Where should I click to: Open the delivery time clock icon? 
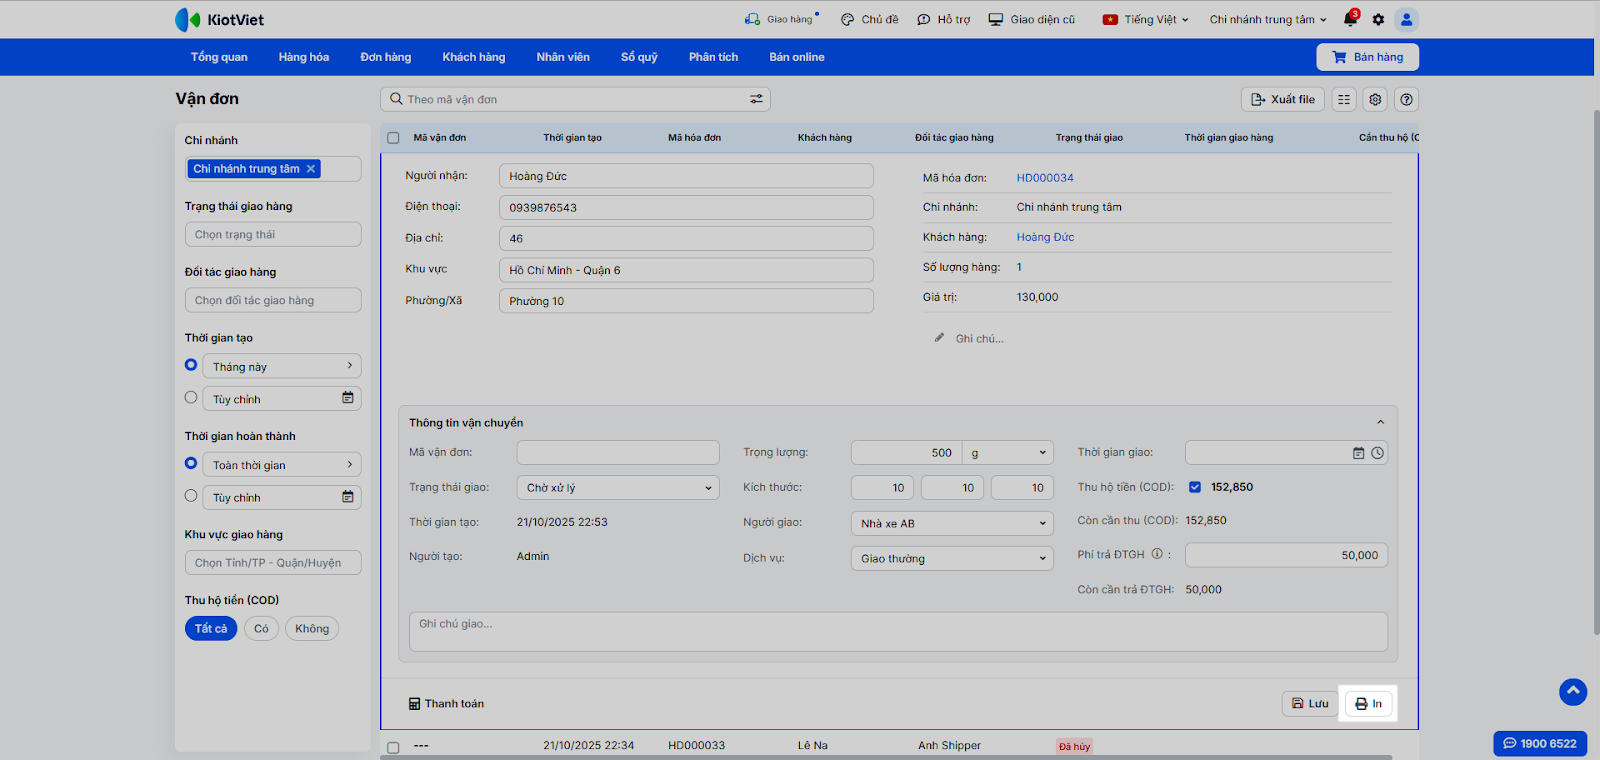(x=1378, y=453)
